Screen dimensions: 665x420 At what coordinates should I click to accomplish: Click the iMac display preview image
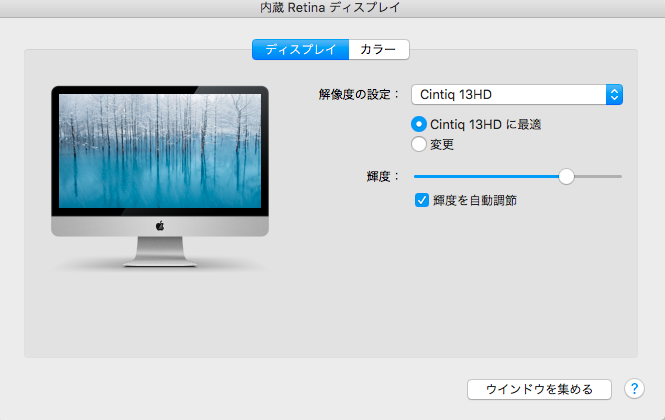(x=160, y=176)
